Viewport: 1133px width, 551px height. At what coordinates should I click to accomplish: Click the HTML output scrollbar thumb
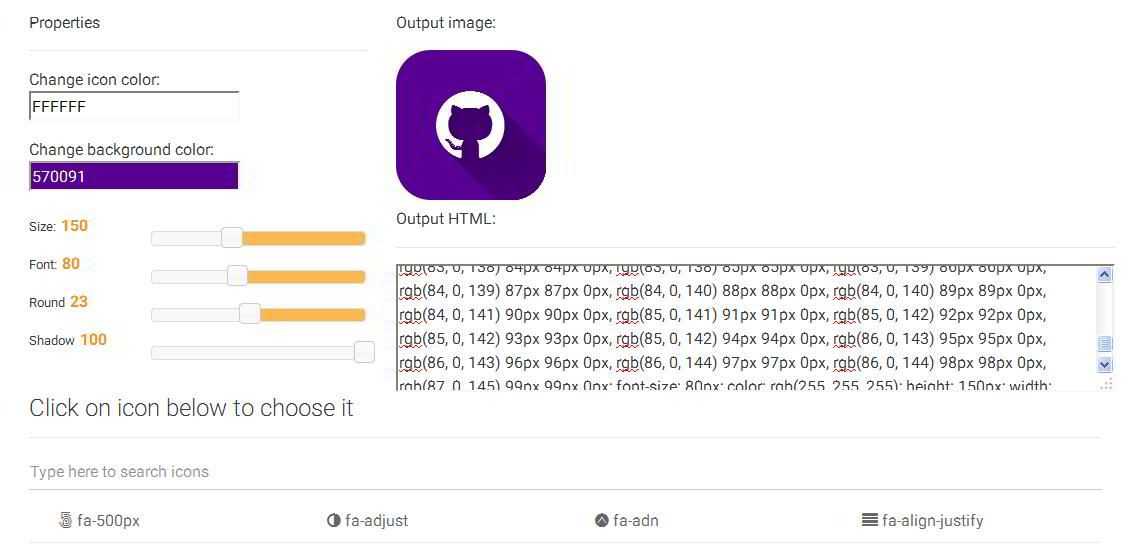pyautogui.click(x=1105, y=343)
